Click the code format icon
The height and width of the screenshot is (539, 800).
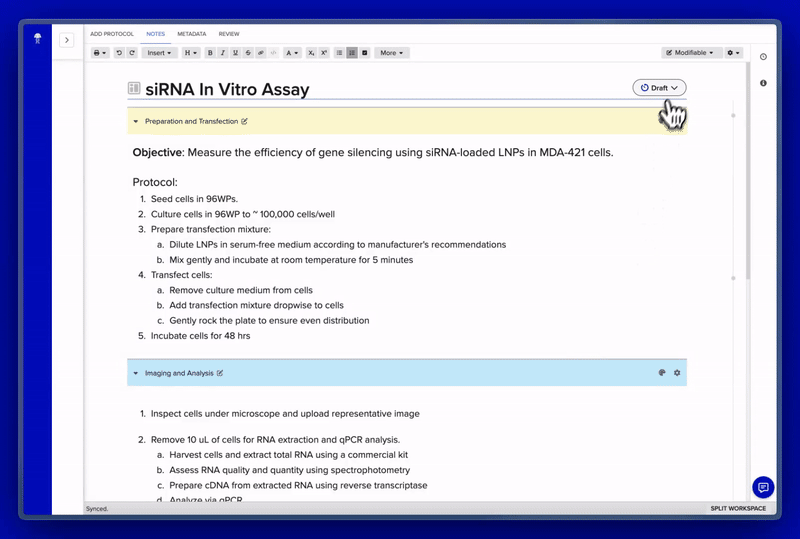(273, 53)
